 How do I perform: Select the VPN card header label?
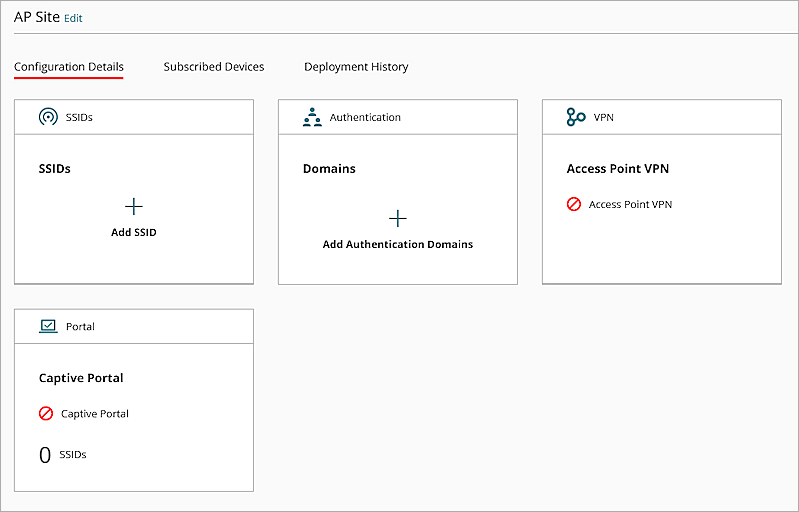point(603,117)
